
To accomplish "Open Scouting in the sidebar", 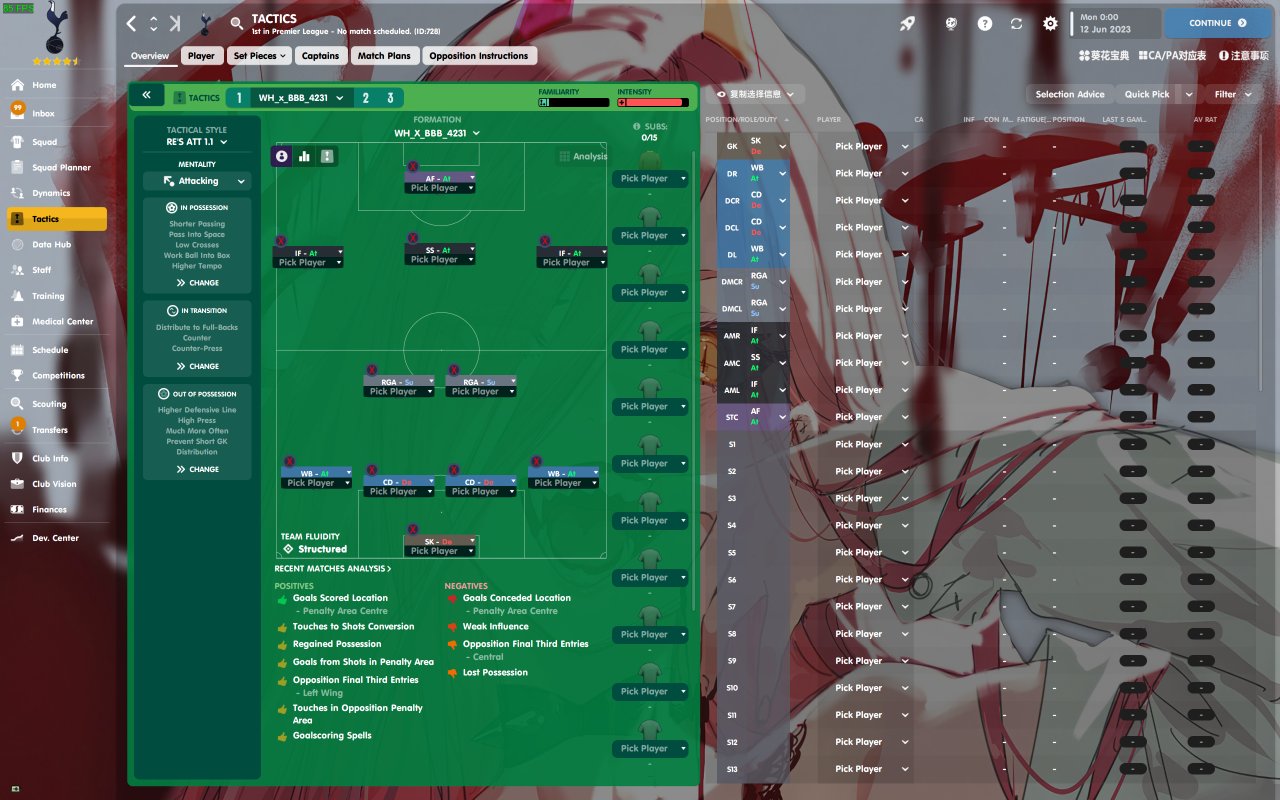I will coord(57,404).
